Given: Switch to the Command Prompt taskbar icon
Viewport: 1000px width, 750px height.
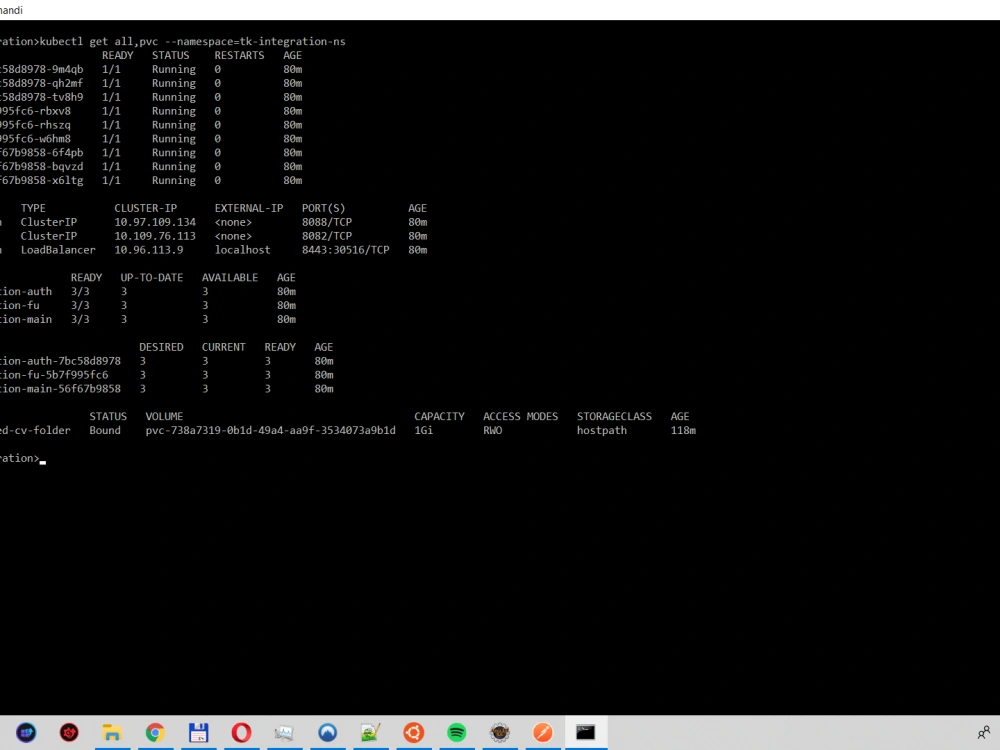Looking at the screenshot, I should tap(585, 732).
